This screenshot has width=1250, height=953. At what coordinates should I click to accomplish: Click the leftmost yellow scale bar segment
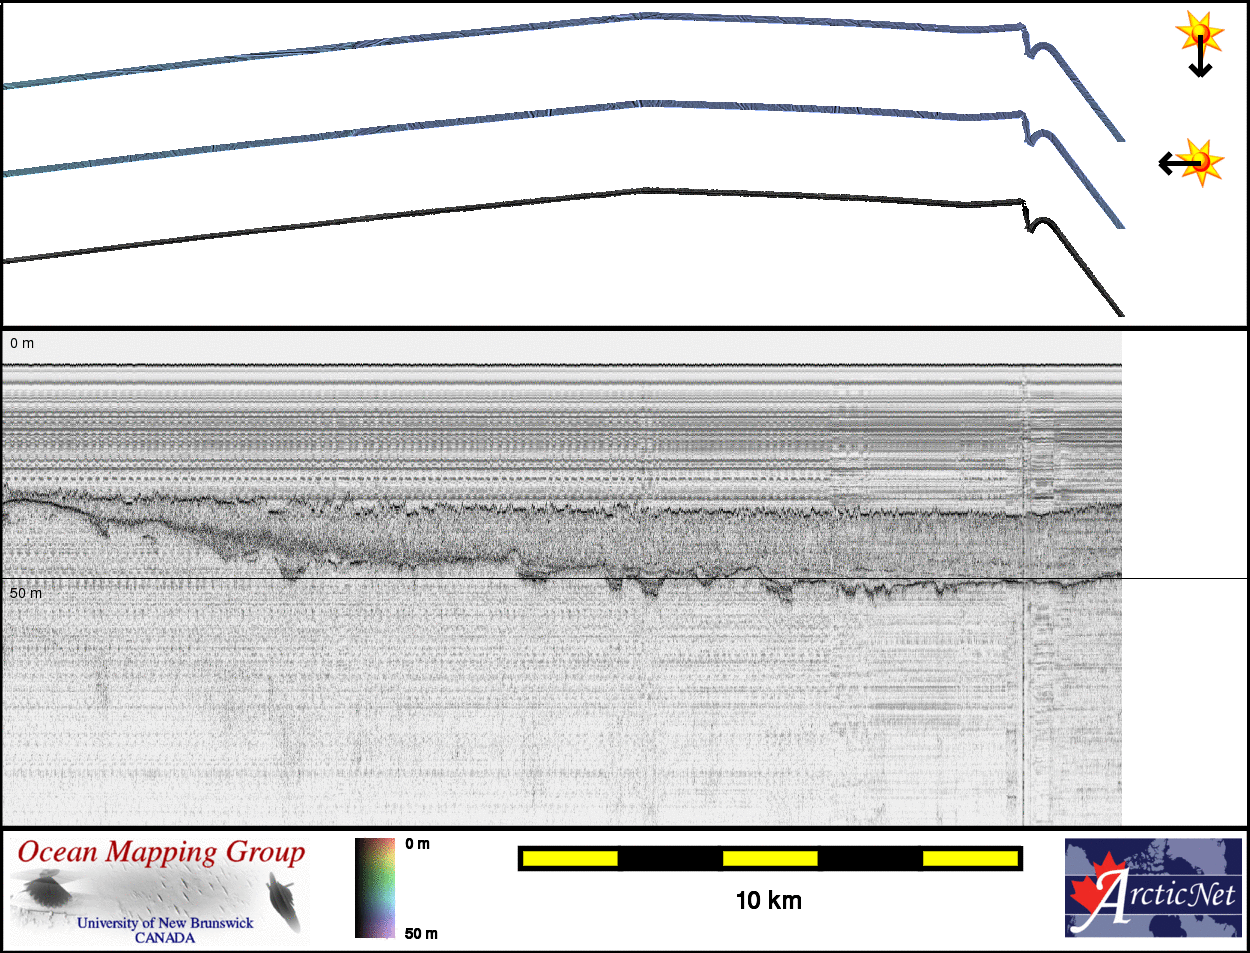click(569, 858)
